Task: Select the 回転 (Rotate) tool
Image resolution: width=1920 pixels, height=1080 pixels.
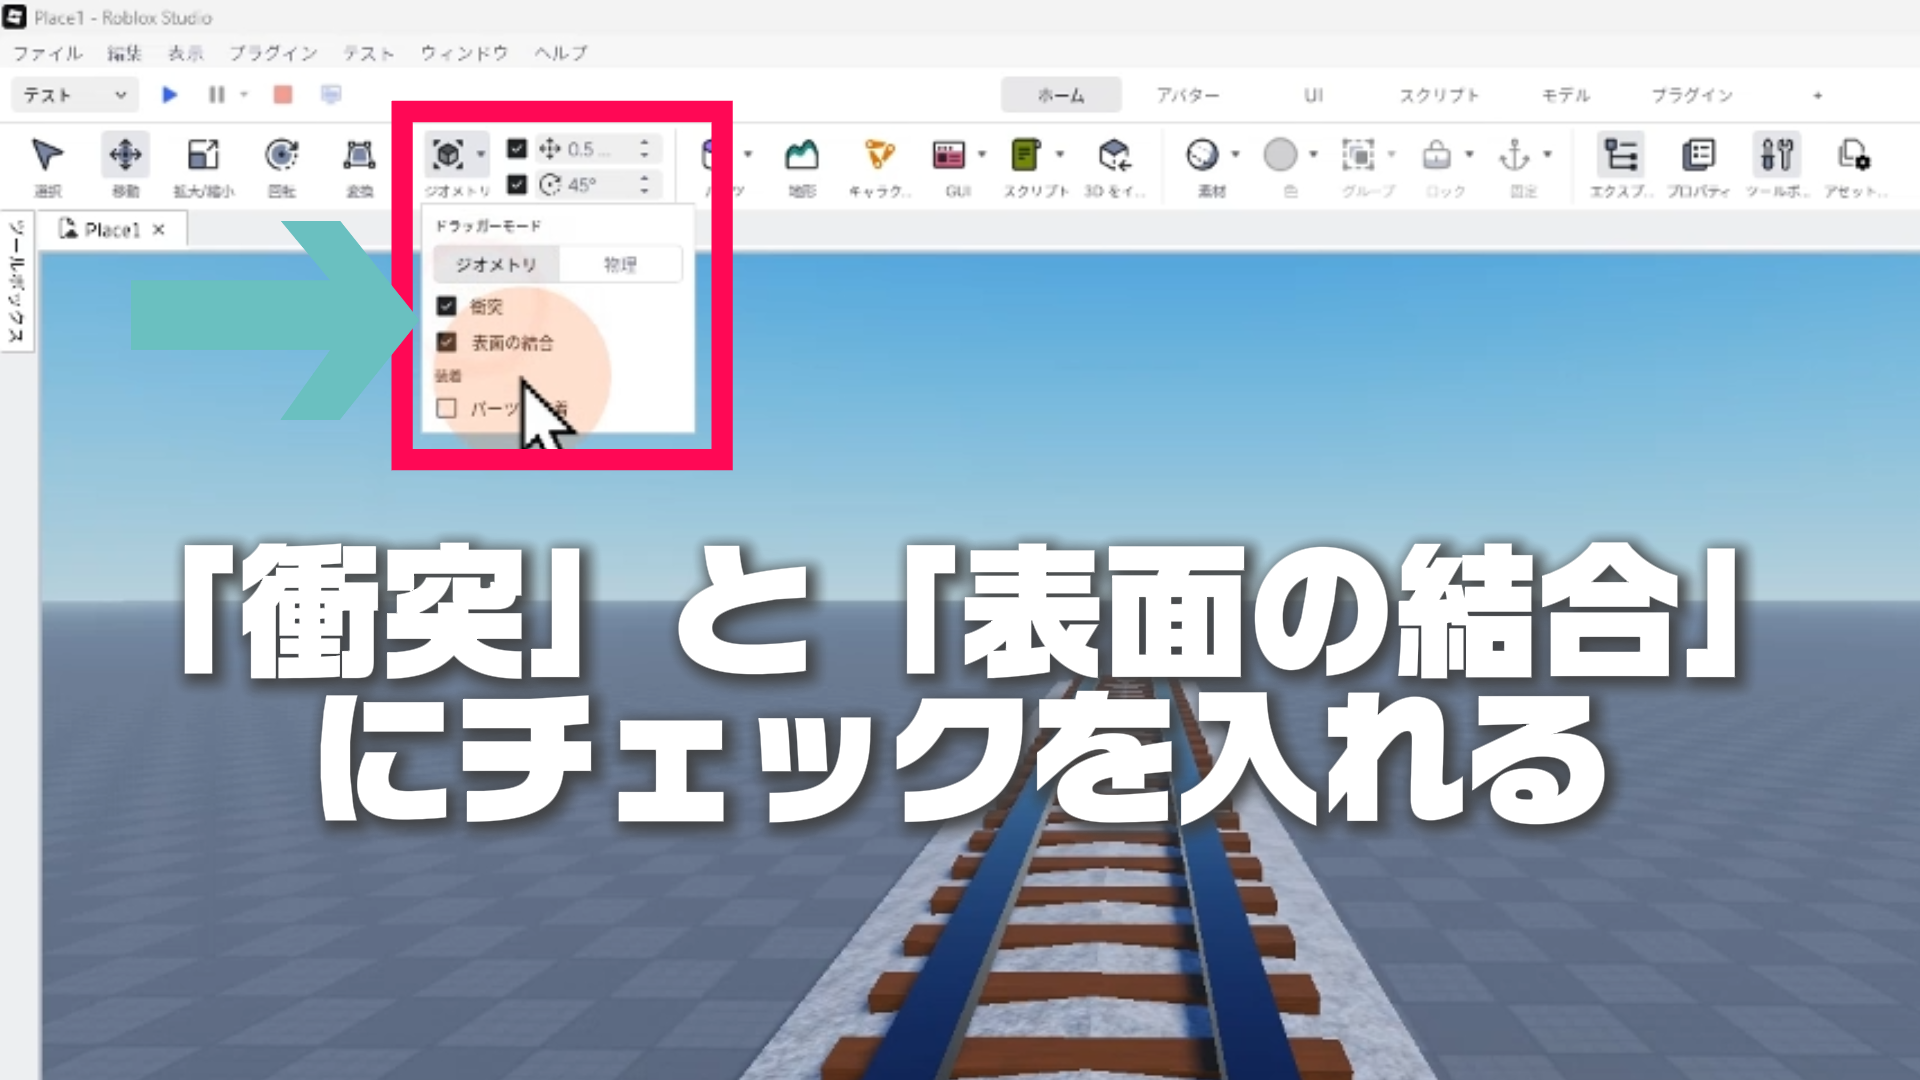Action: (281, 156)
